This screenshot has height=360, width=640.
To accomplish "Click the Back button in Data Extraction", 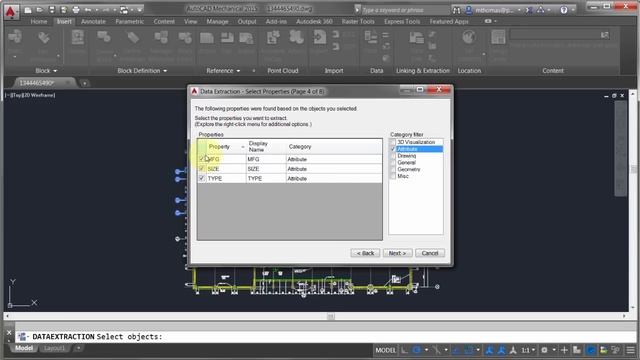I will point(365,253).
